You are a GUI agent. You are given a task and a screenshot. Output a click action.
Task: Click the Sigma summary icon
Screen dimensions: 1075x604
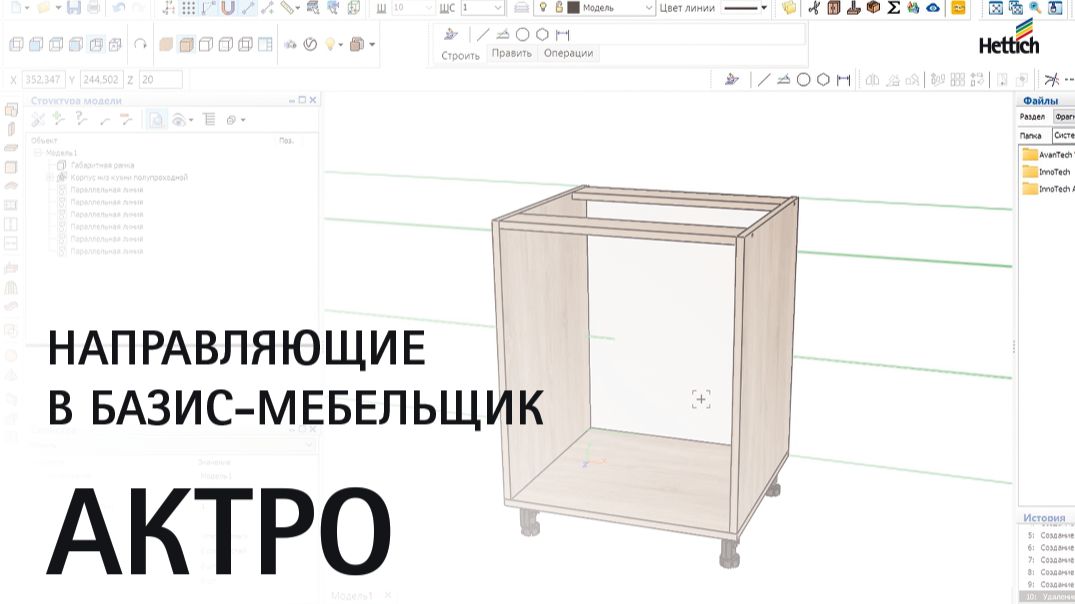coord(893,8)
